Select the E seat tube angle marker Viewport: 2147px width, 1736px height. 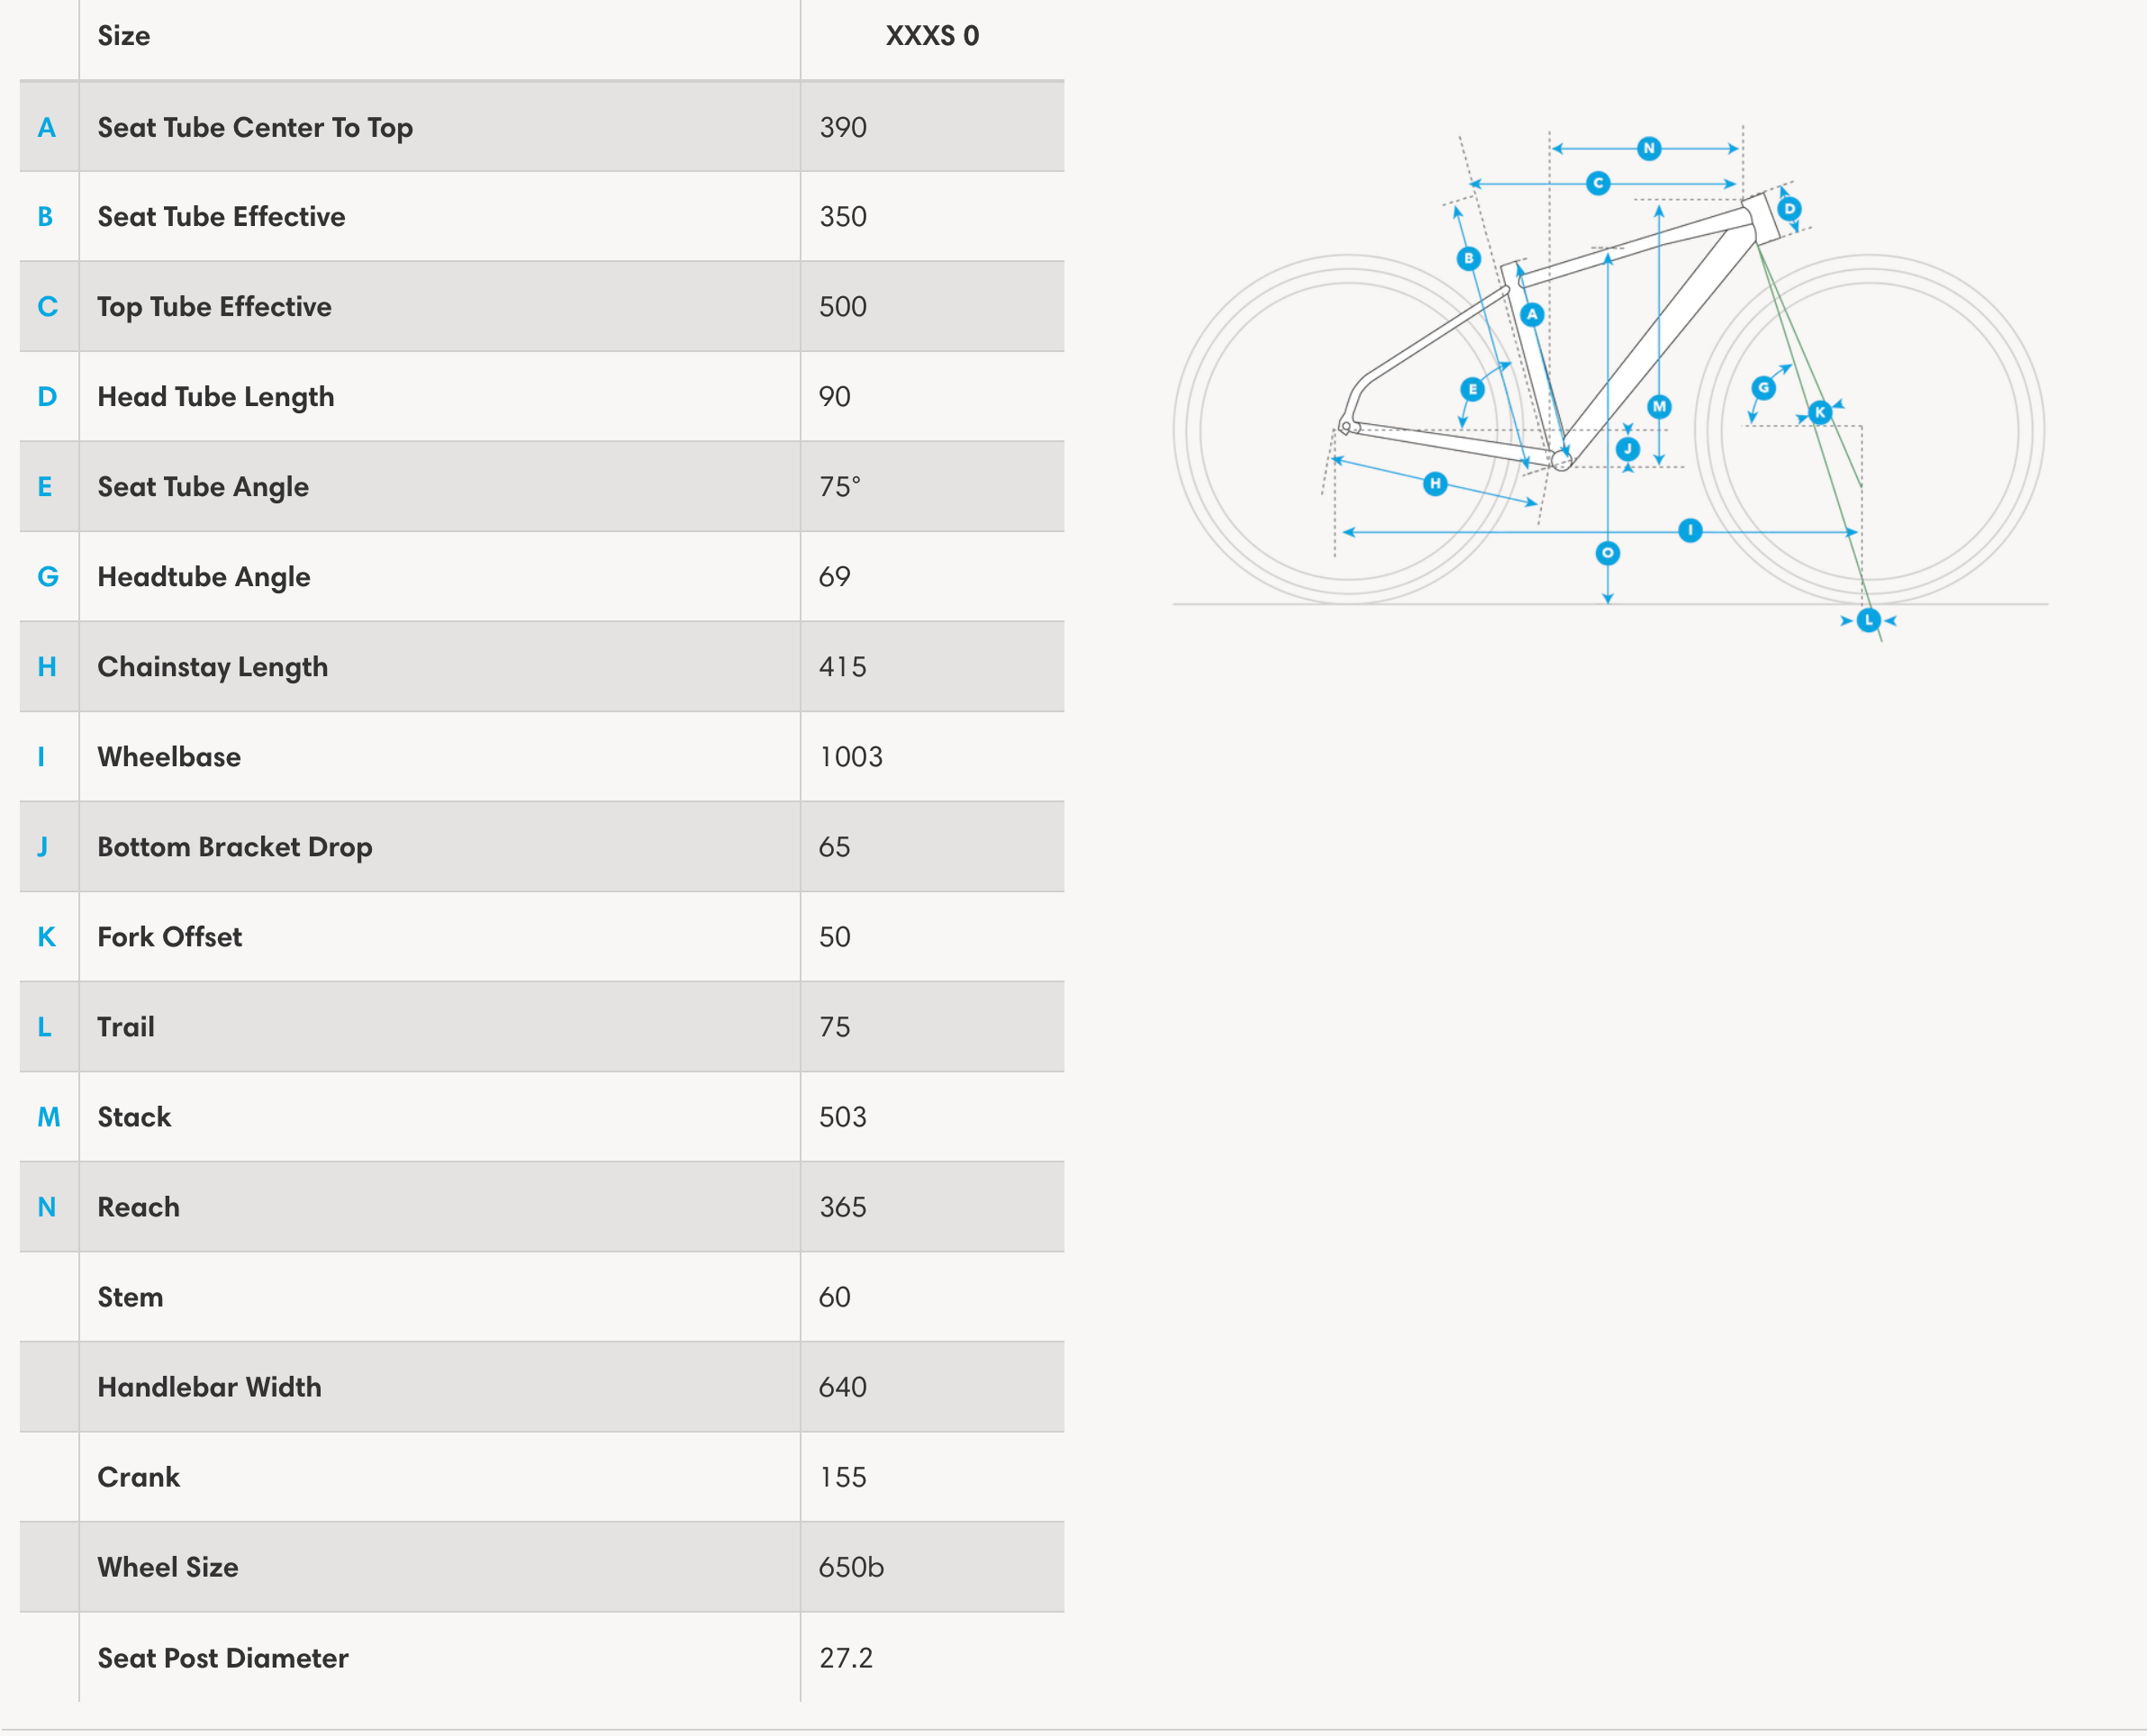(1472, 389)
